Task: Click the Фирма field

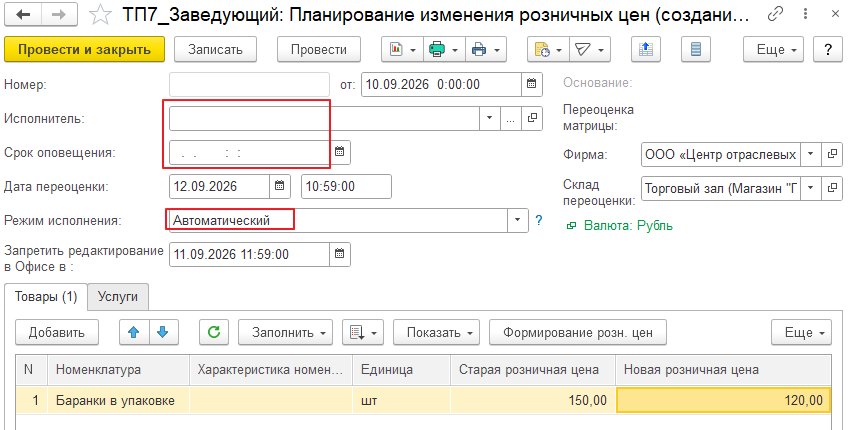Action: click(x=720, y=155)
